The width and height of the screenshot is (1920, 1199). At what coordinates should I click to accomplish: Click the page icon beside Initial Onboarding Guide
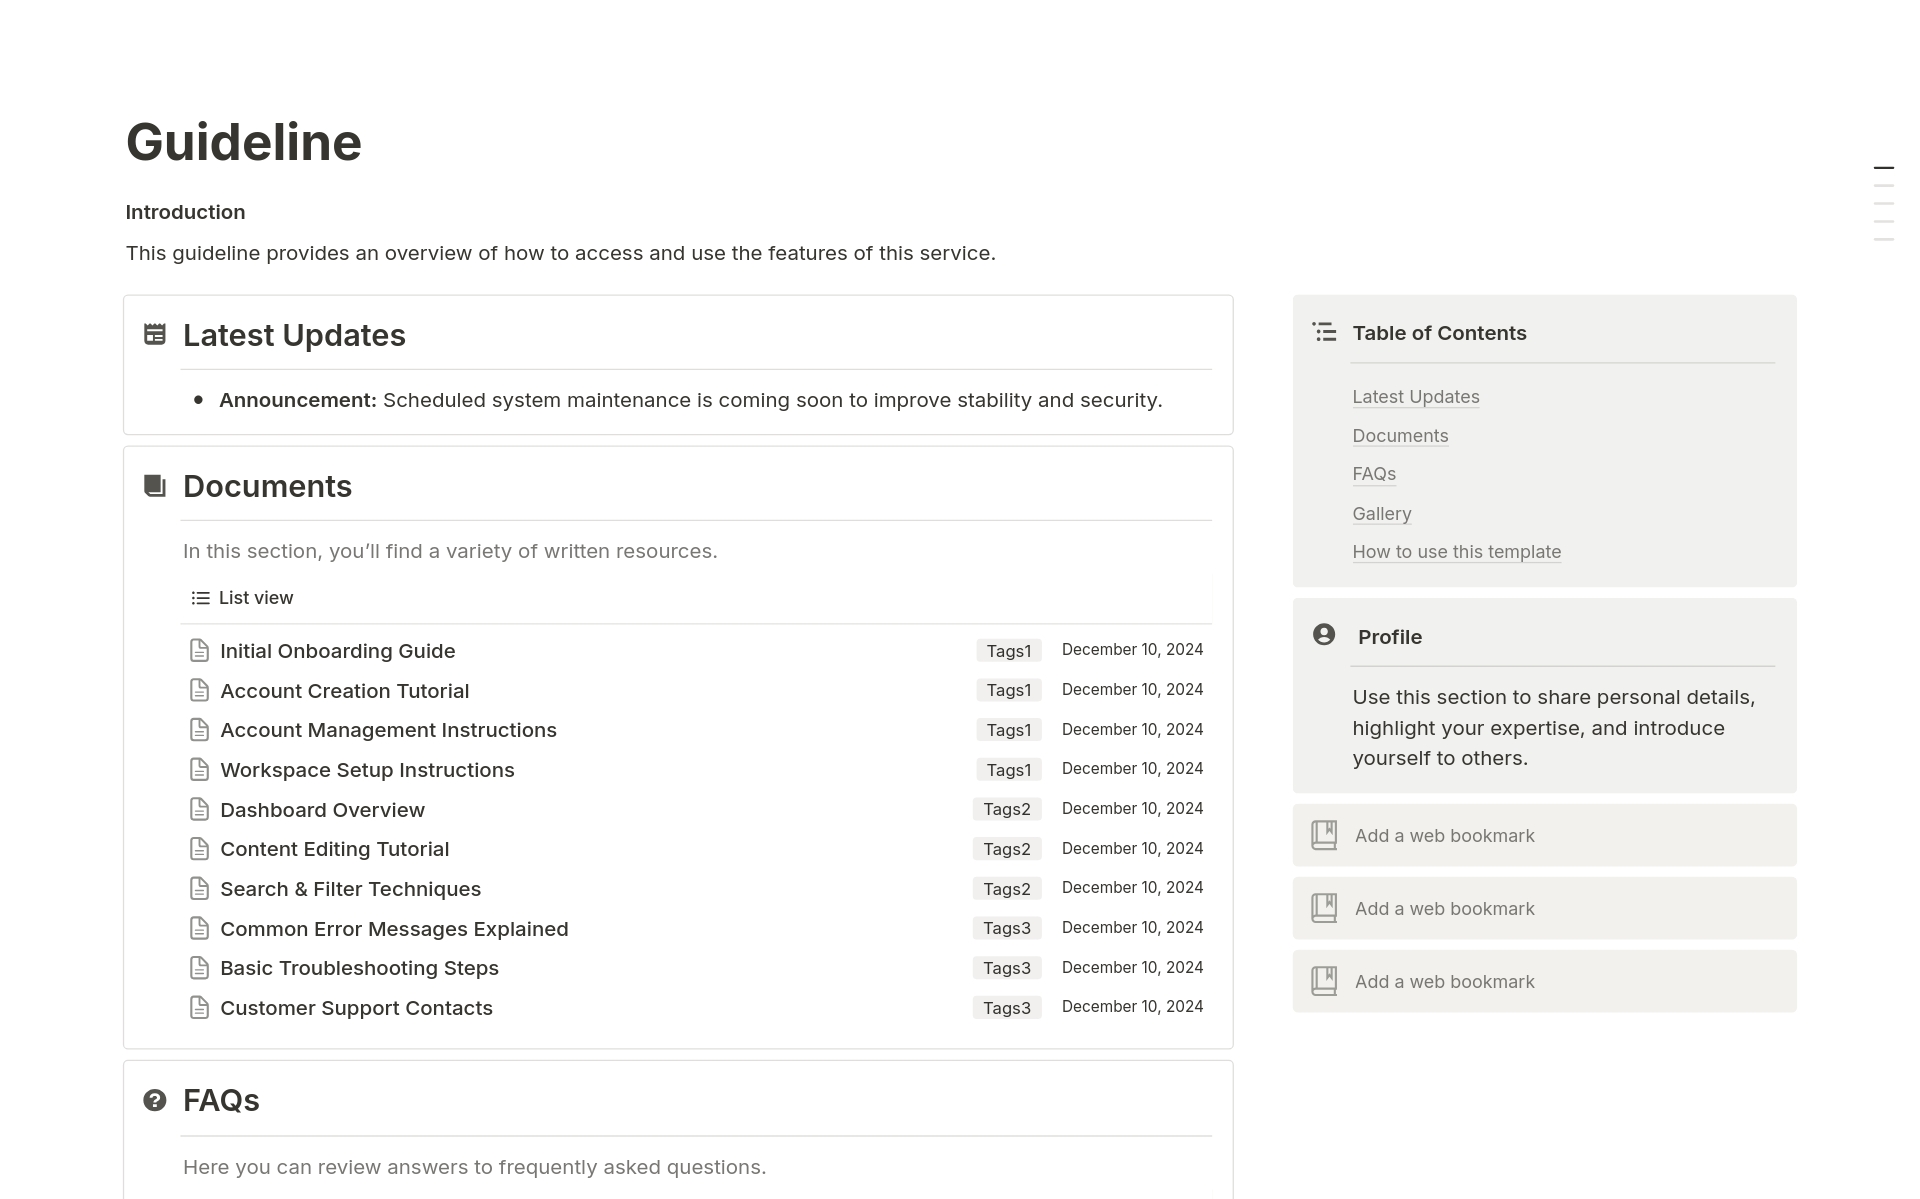[x=199, y=650]
